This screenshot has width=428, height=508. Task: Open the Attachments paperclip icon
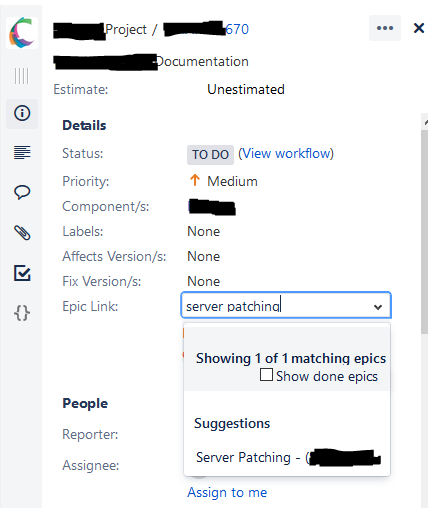[22, 233]
